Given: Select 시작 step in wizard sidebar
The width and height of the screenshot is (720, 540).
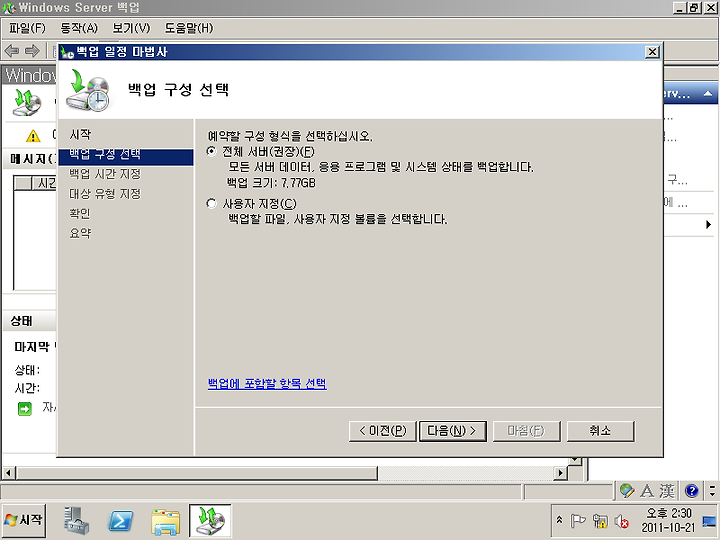Looking at the screenshot, I should (80, 134).
